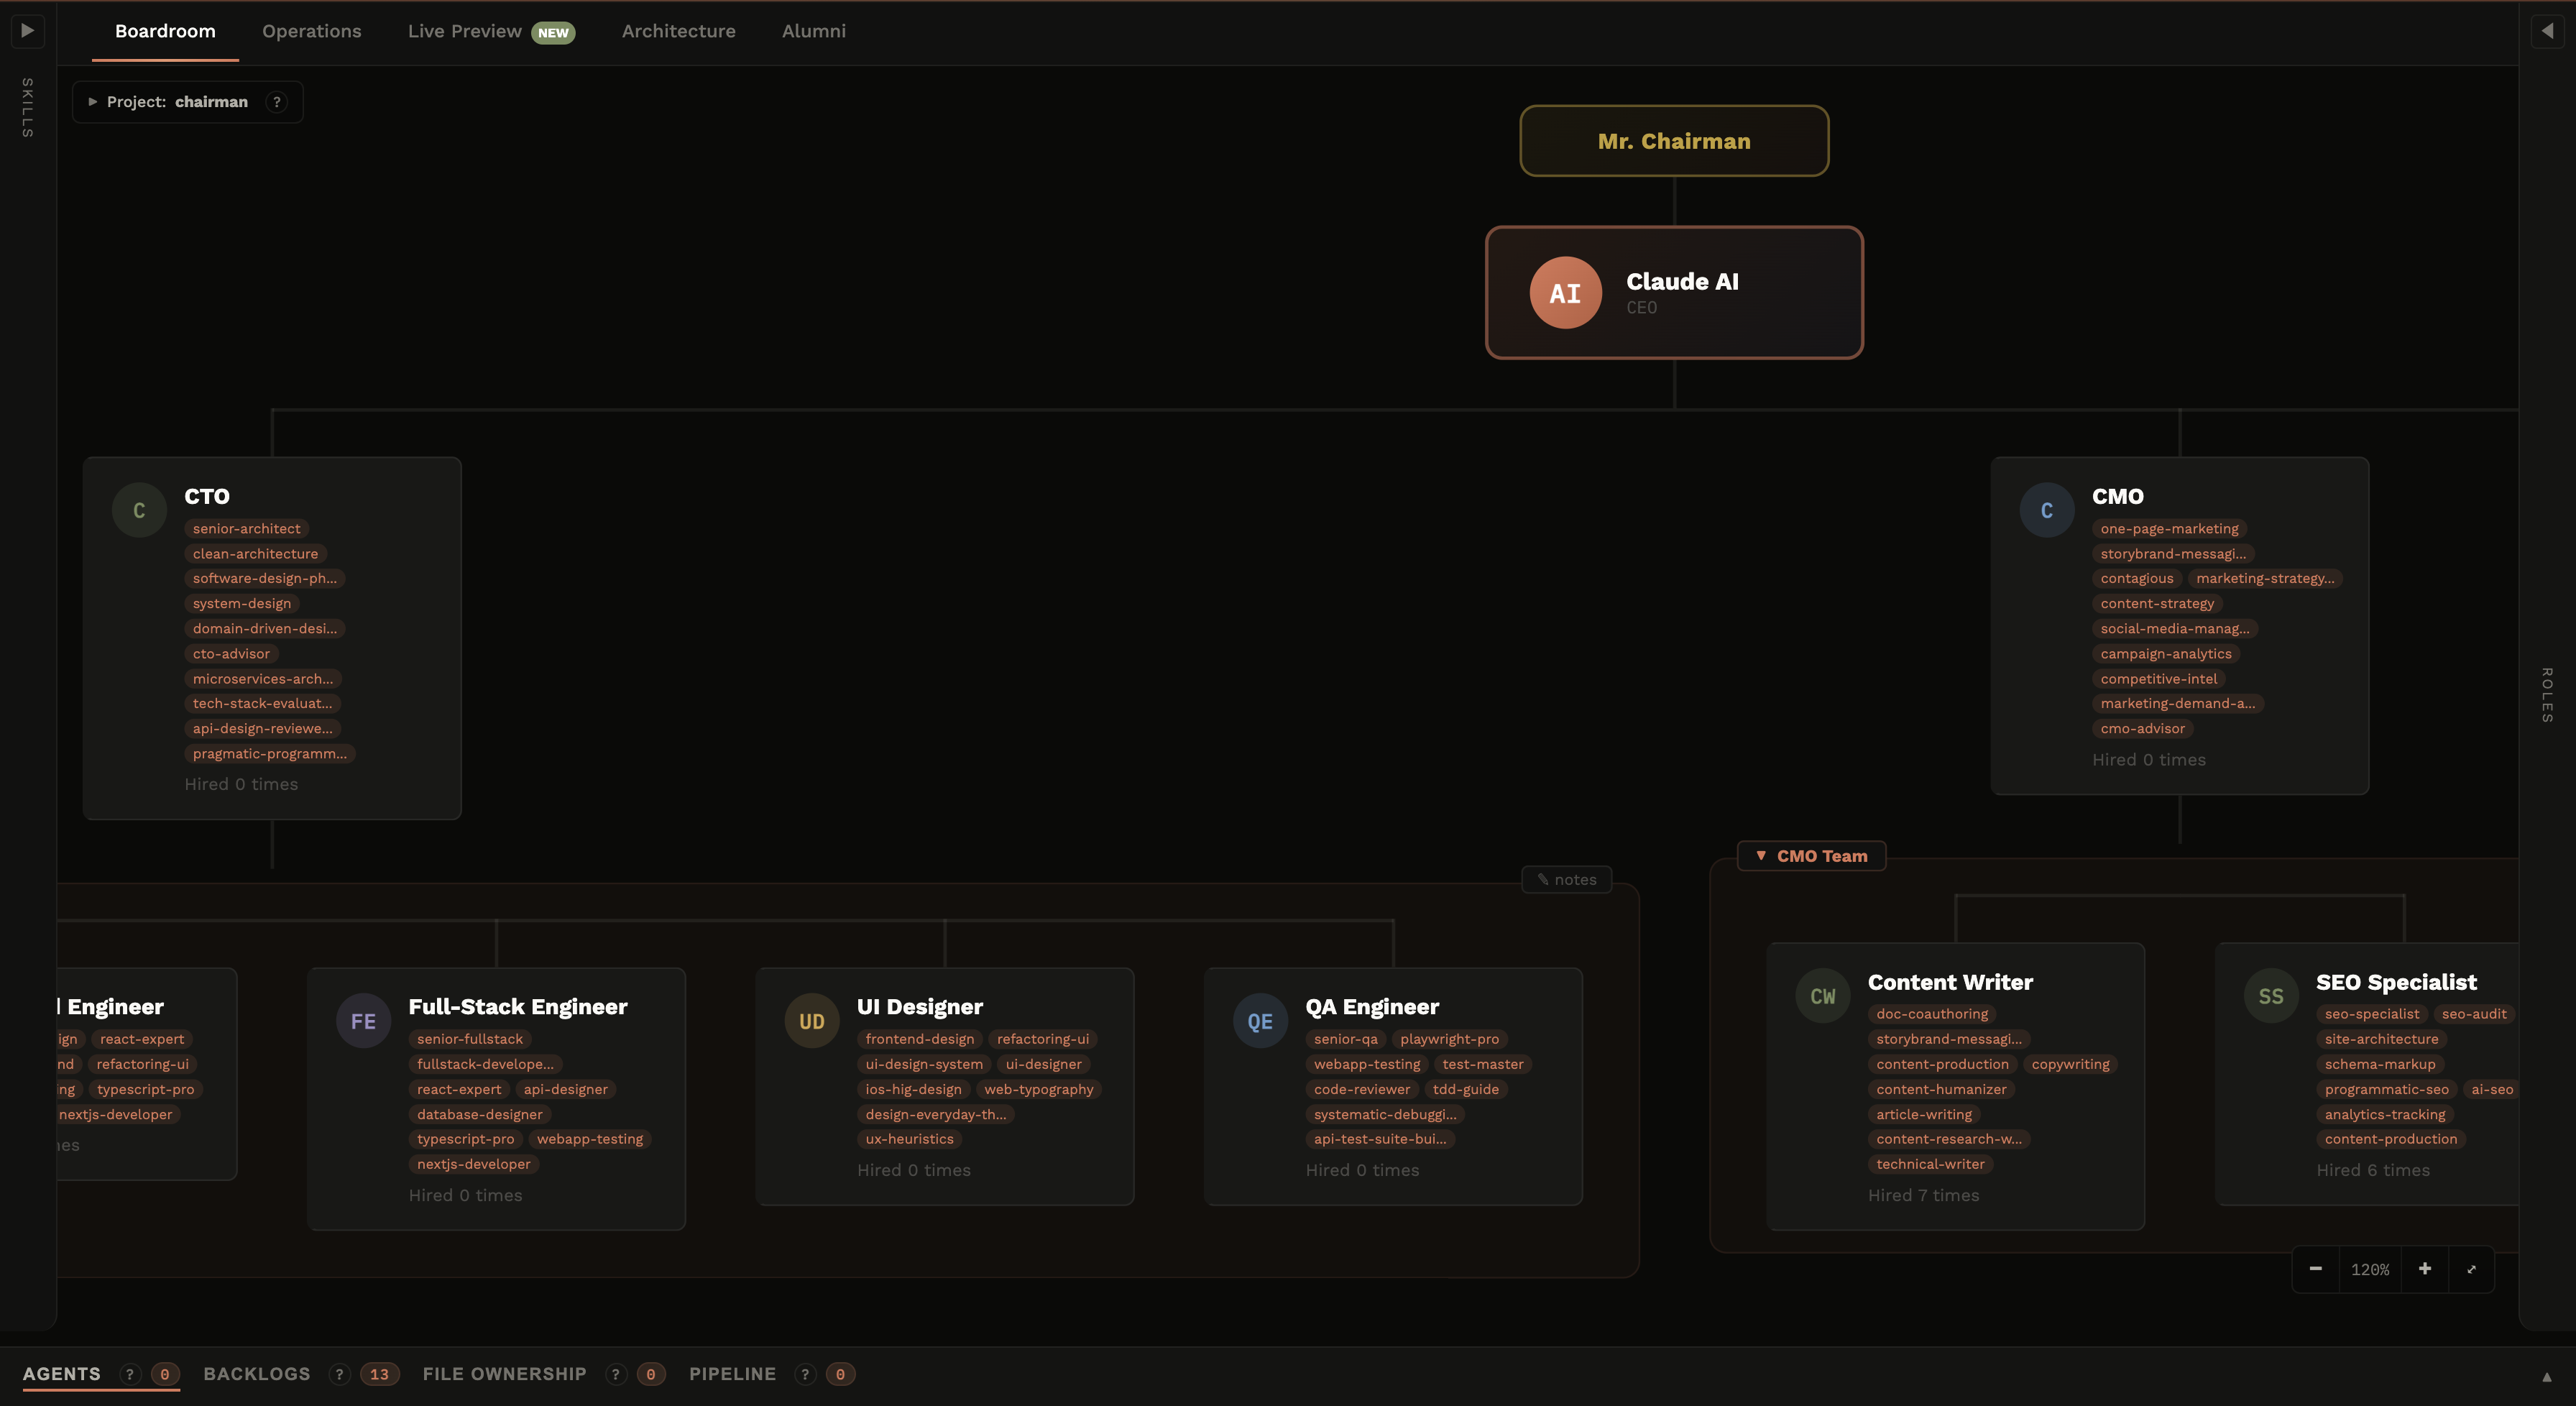2576x1406 pixels.
Task: Expand the left sidebar with the arrow toggle
Action: tap(27, 31)
